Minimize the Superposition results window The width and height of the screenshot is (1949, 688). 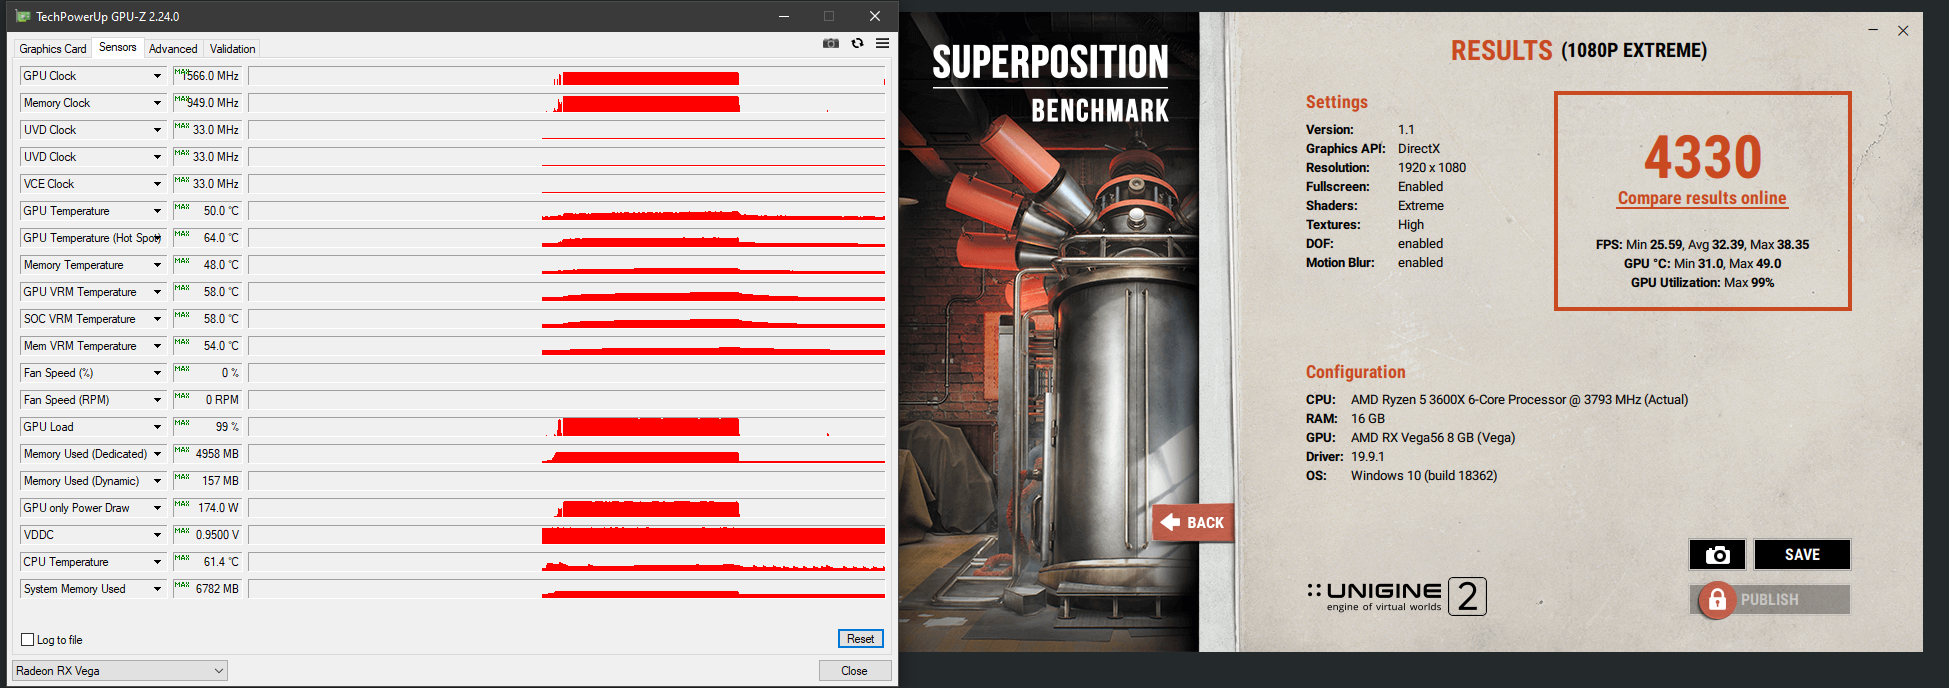pyautogui.click(x=1872, y=30)
